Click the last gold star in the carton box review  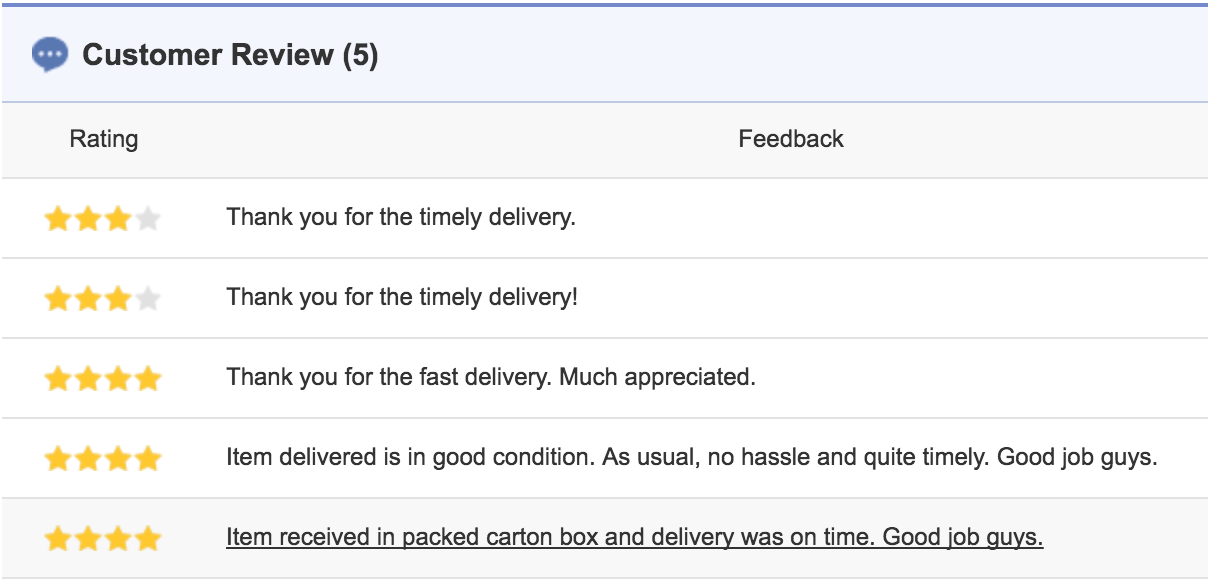(148, 540)
